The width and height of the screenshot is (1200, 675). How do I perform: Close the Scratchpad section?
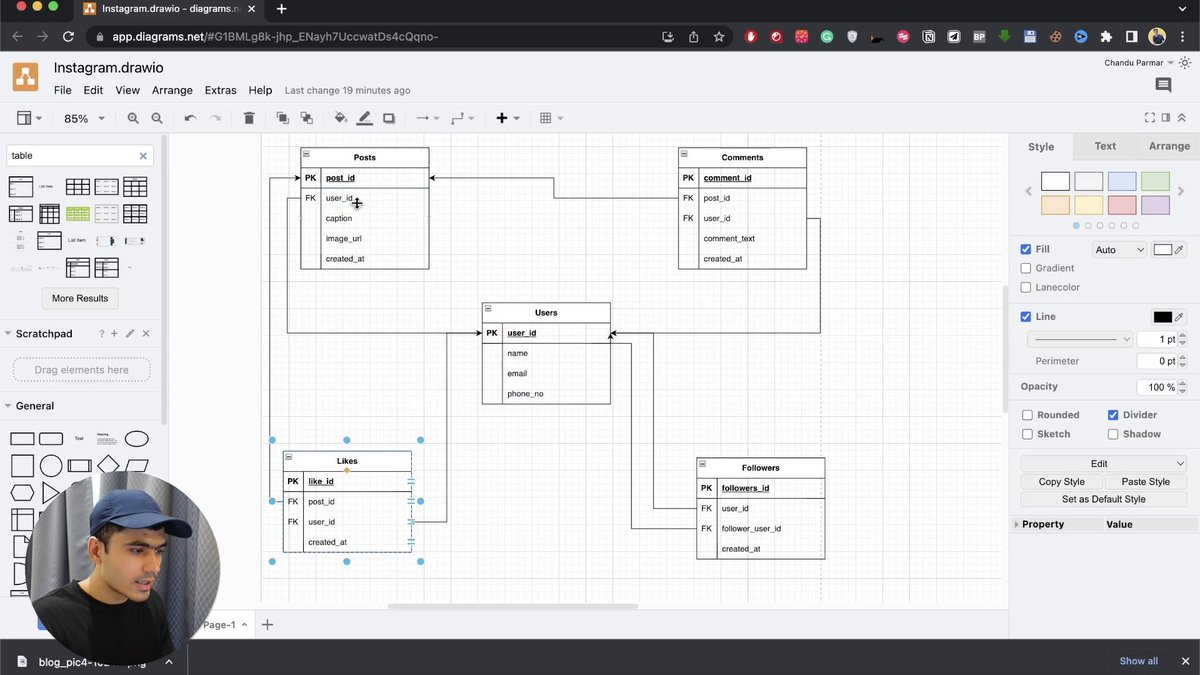[146, 334]
